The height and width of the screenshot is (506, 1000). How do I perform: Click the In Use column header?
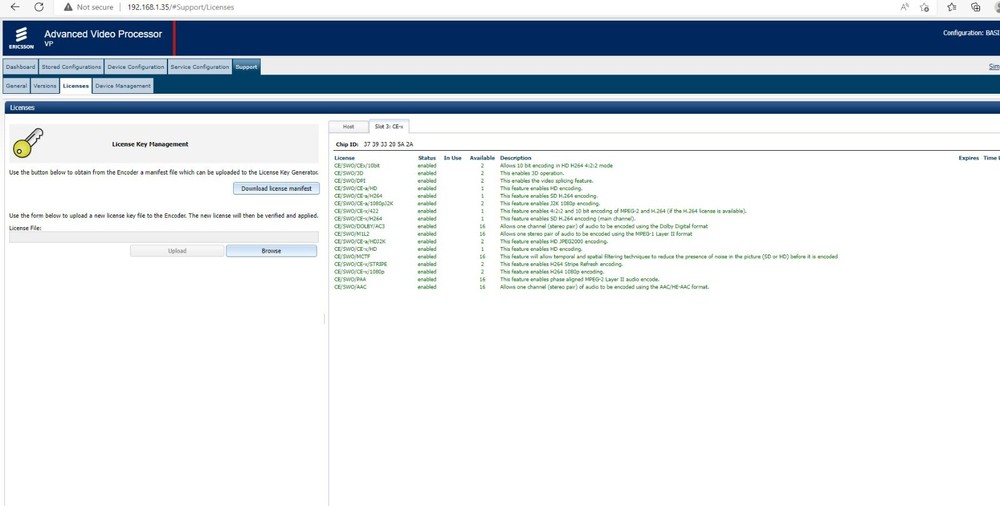[x=453, y=158]
